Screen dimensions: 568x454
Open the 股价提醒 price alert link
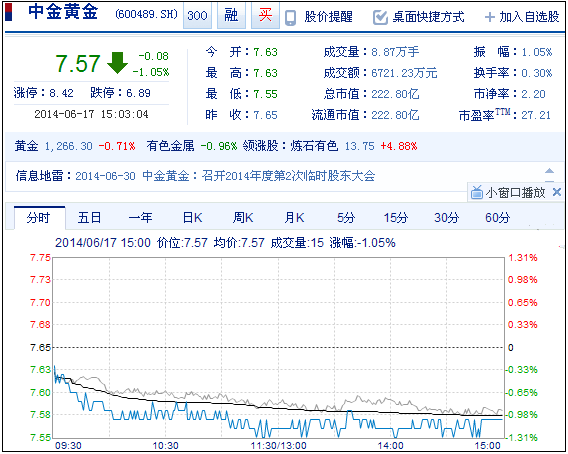(x=328, y=17)
